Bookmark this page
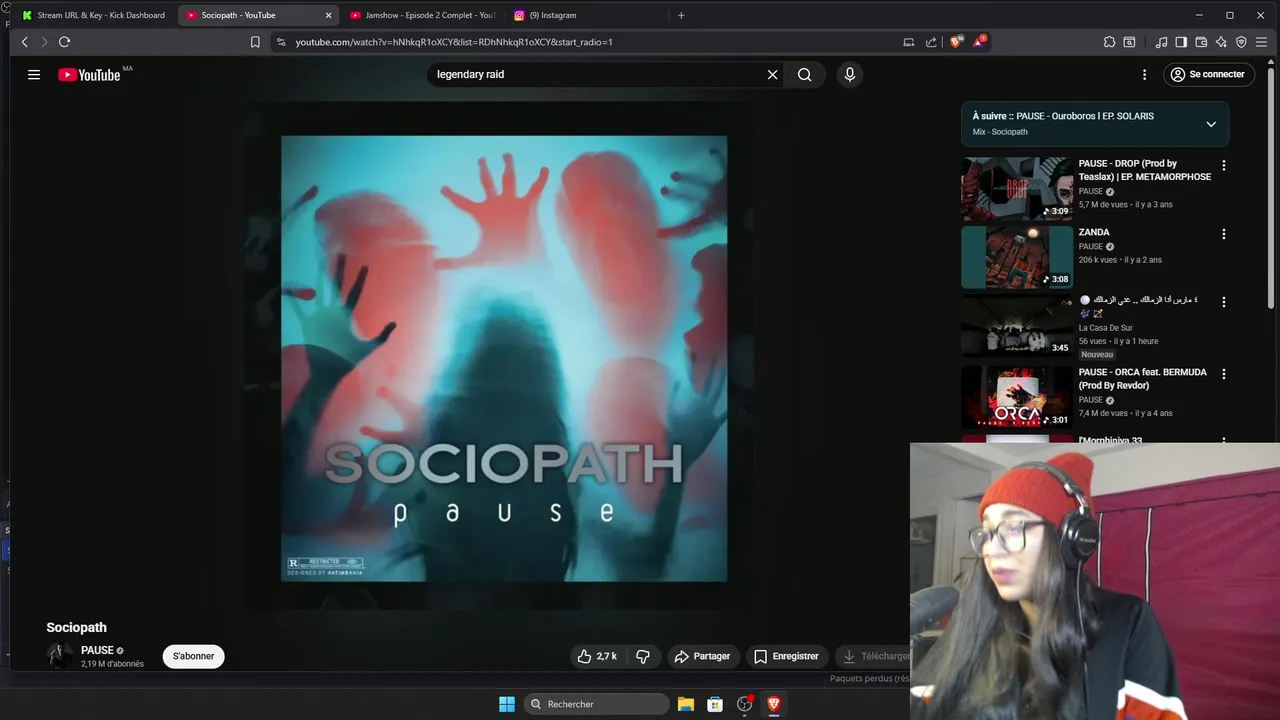The width and height of the screenshot is (1280, 720). click(x=255, y=42)
